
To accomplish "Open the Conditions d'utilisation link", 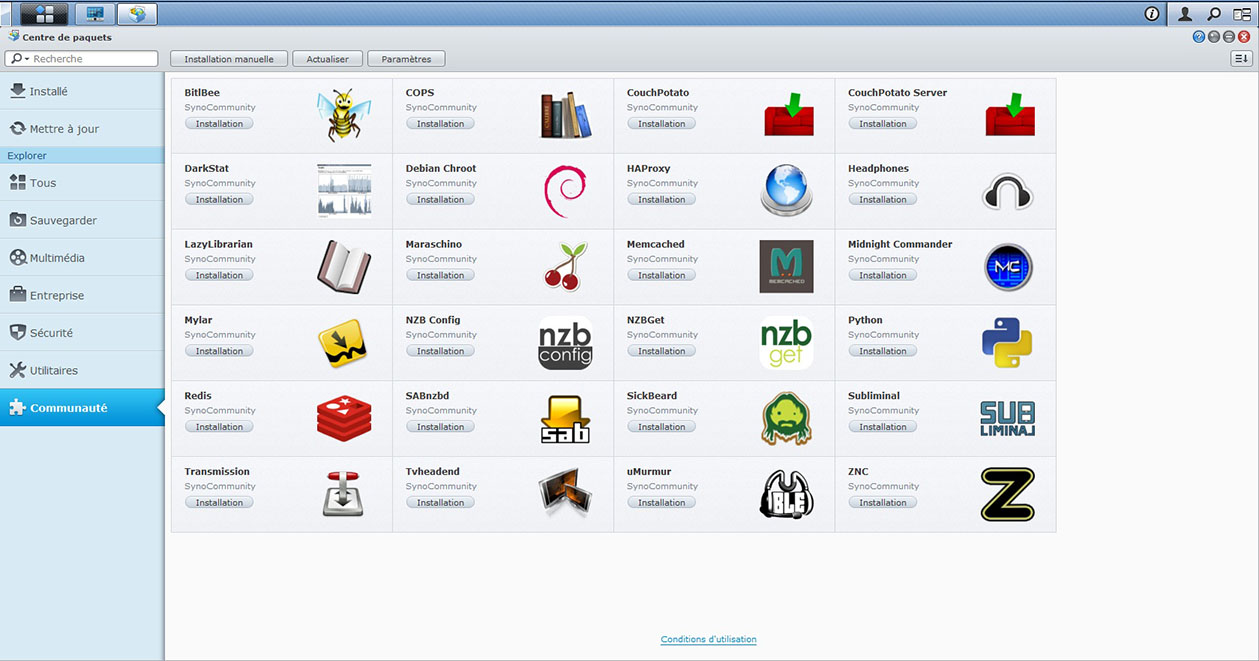I will coord(709,640).
